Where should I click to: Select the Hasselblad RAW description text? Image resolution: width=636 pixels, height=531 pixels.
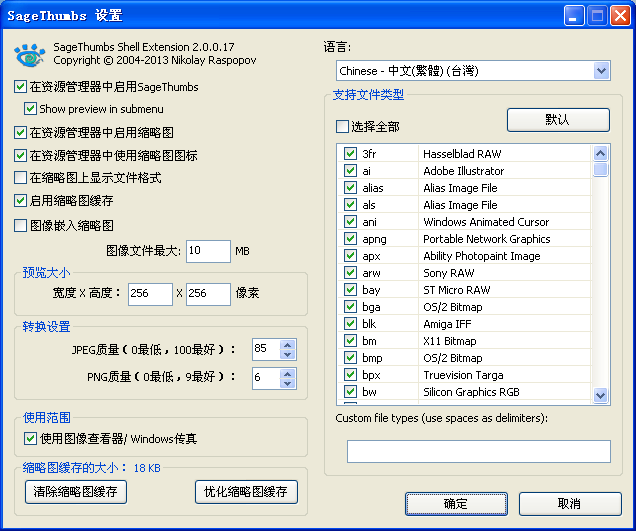462,154
